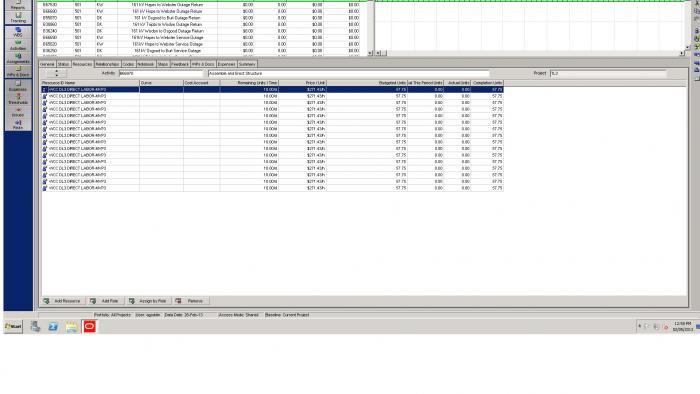Click the Add Resource button

(x=62, y=301)
